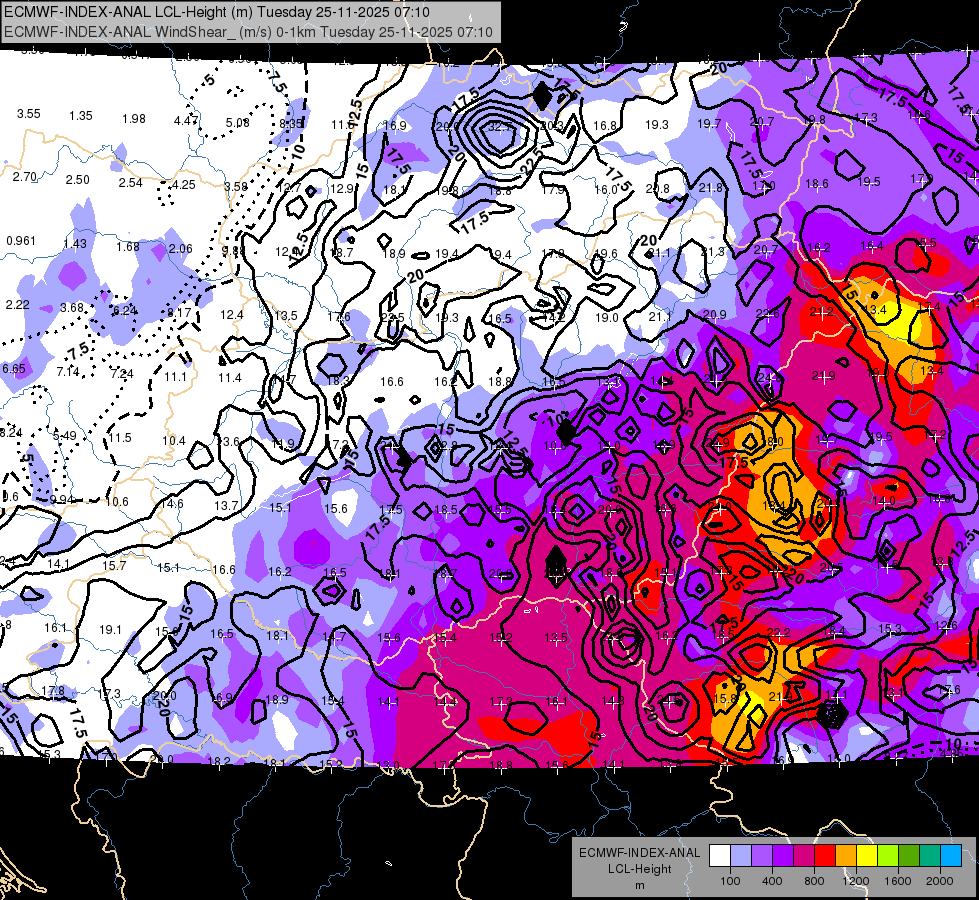The image size is (979, 900).
Task: Click the '2.22' wind shear value
Action: click(17, 305)
